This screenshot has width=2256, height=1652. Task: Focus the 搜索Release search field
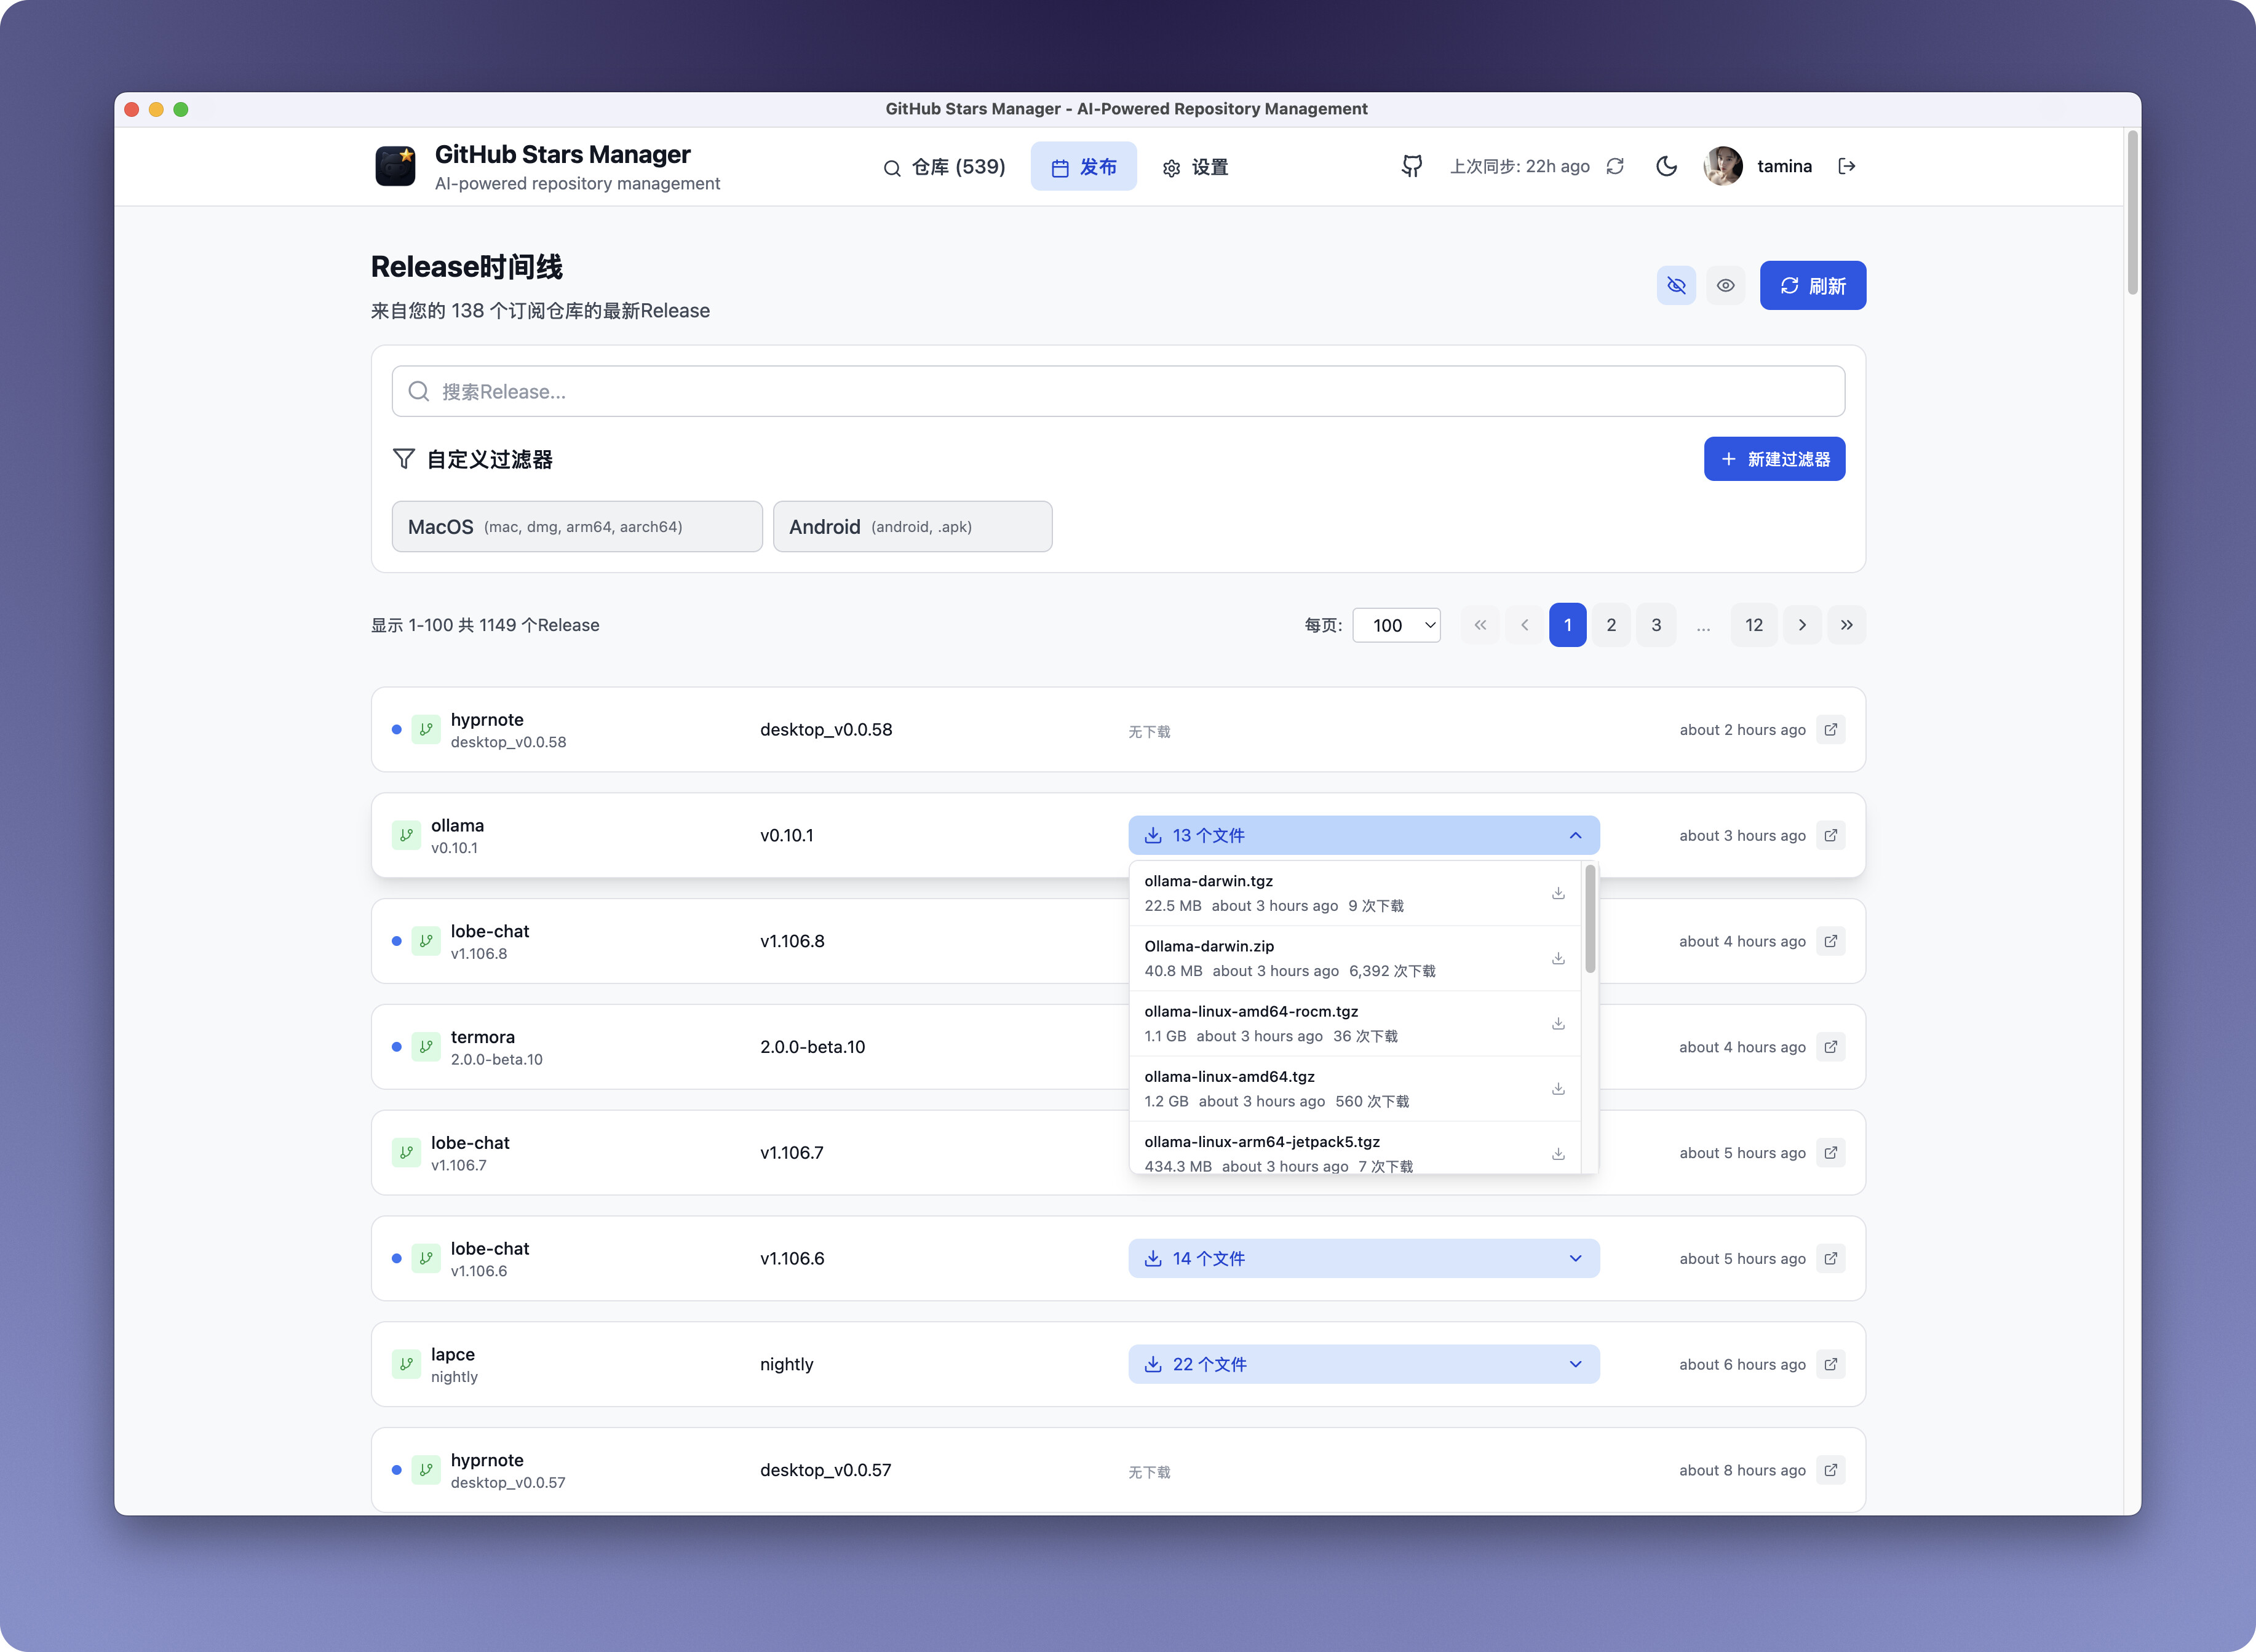coord(1118,391)
